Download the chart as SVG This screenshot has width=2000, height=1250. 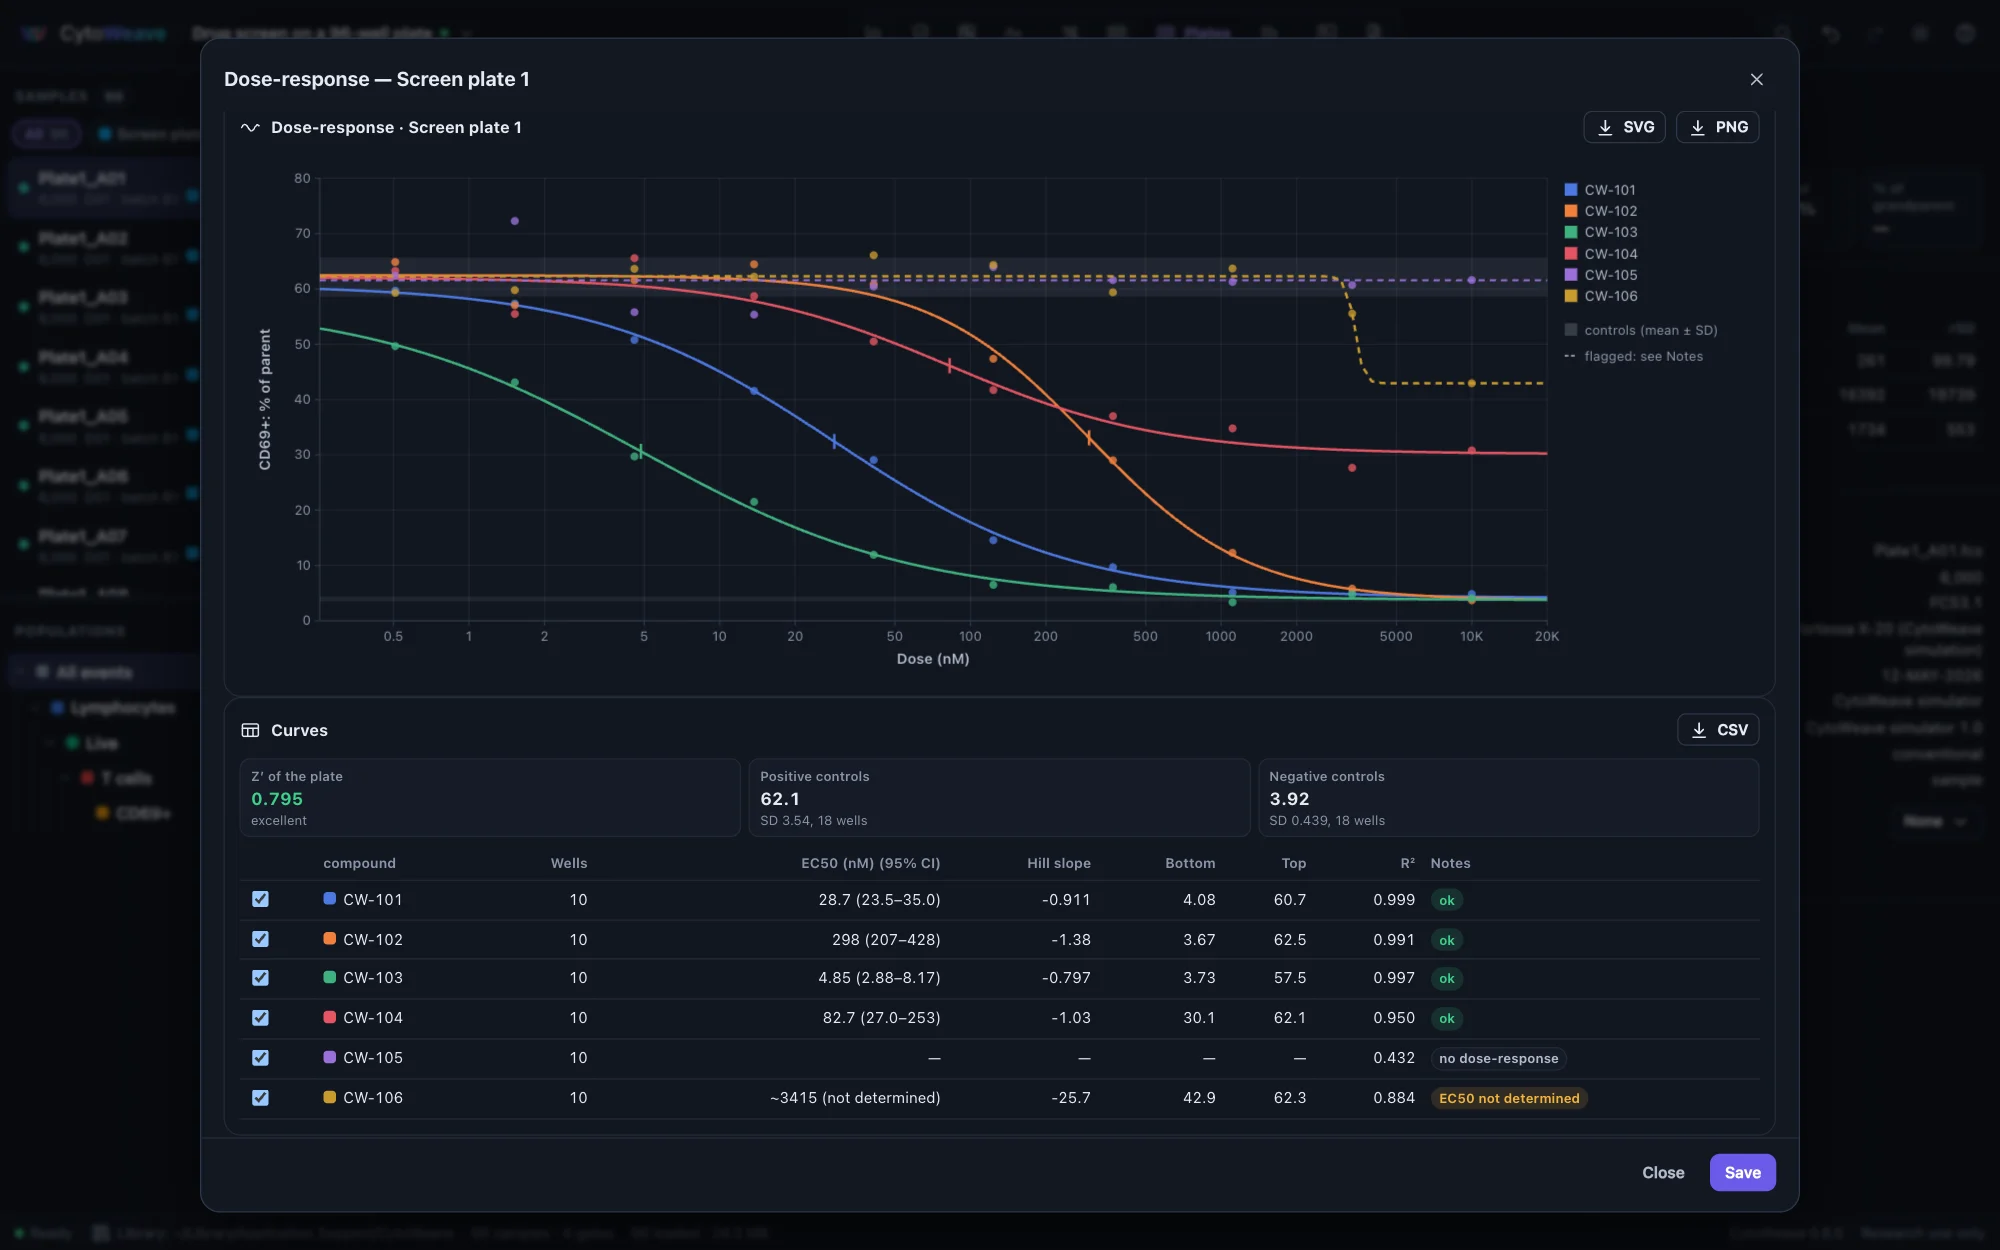click(1624, 127)
